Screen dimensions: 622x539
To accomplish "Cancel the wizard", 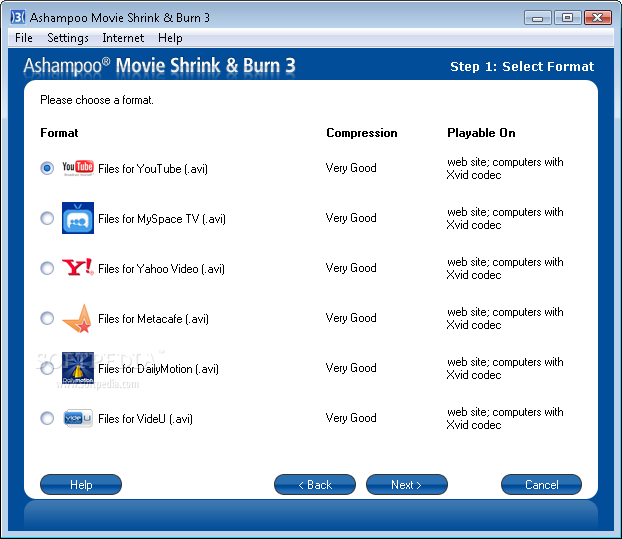I will tap(541, 485).
